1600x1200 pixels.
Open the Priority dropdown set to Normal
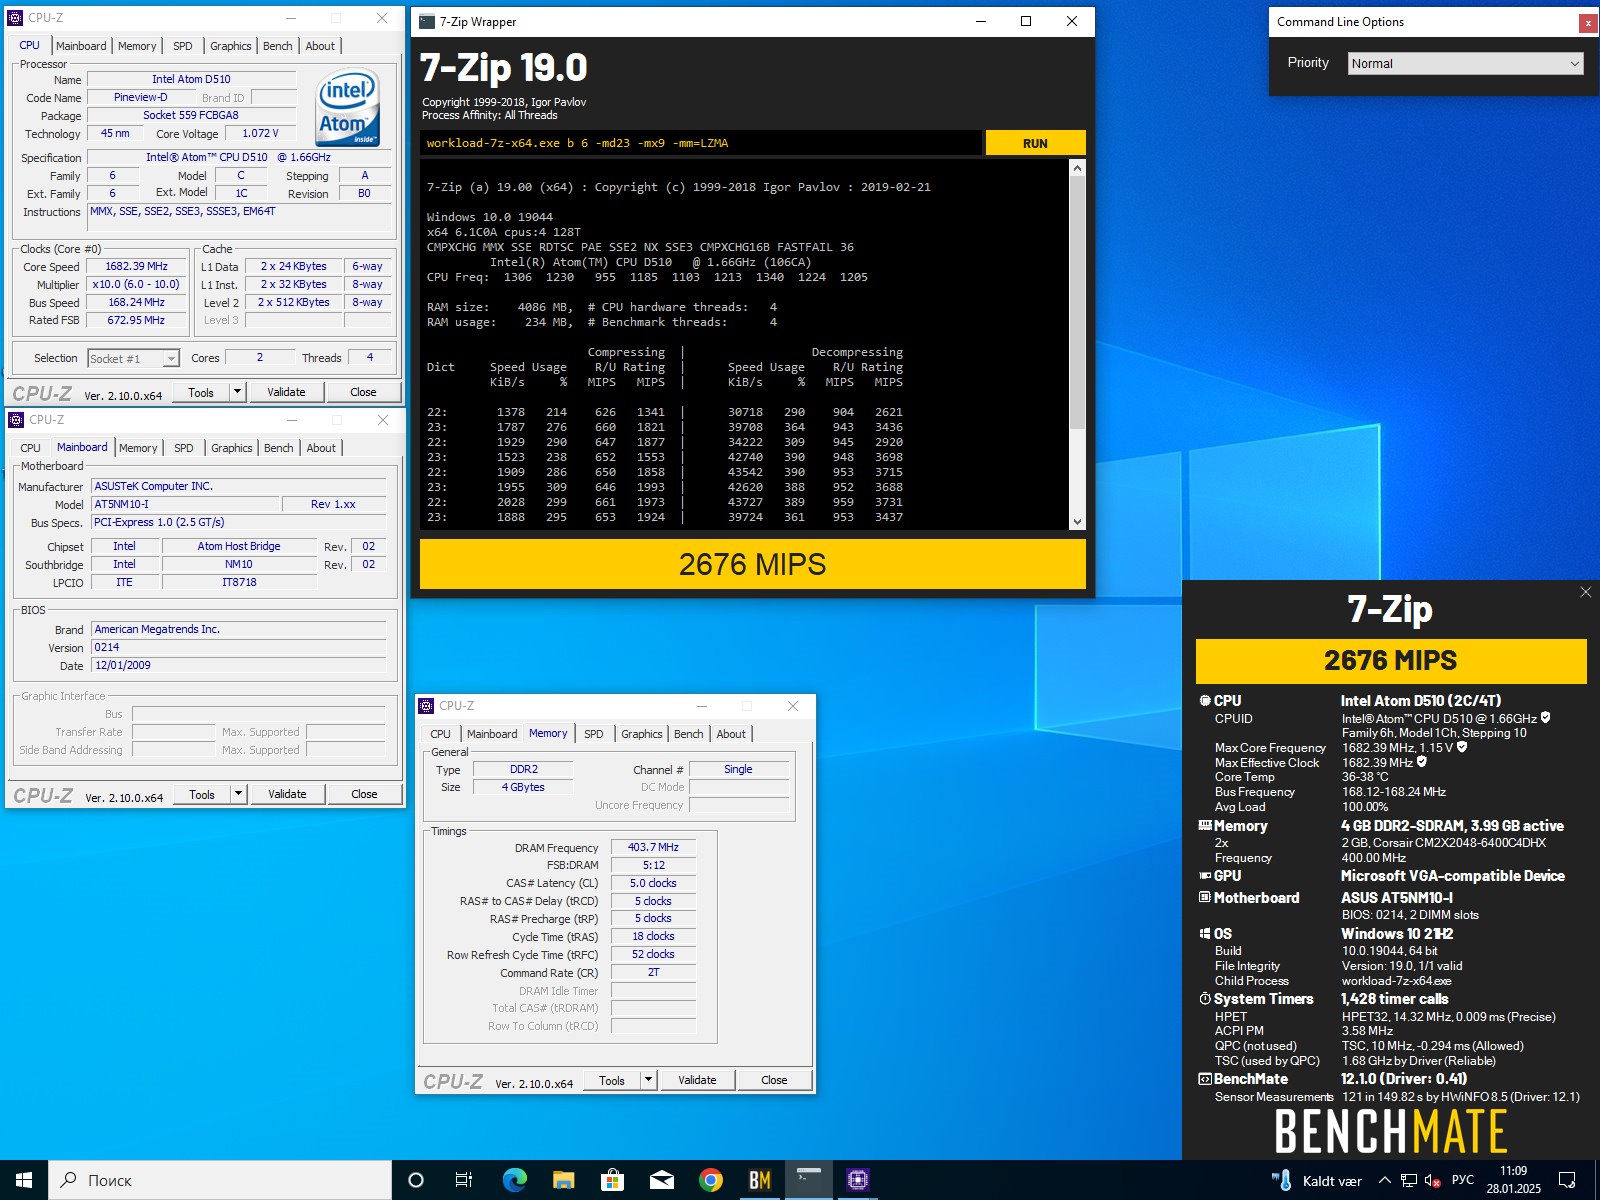(x=1466, y=63)
